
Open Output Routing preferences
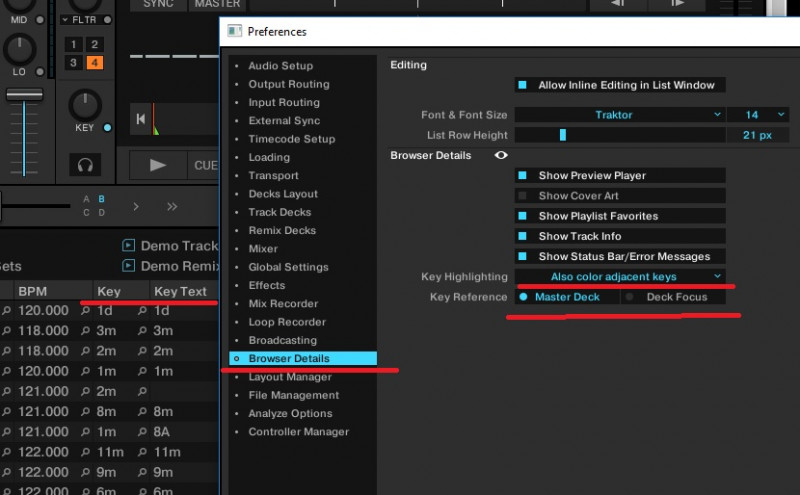click(289, 84)
